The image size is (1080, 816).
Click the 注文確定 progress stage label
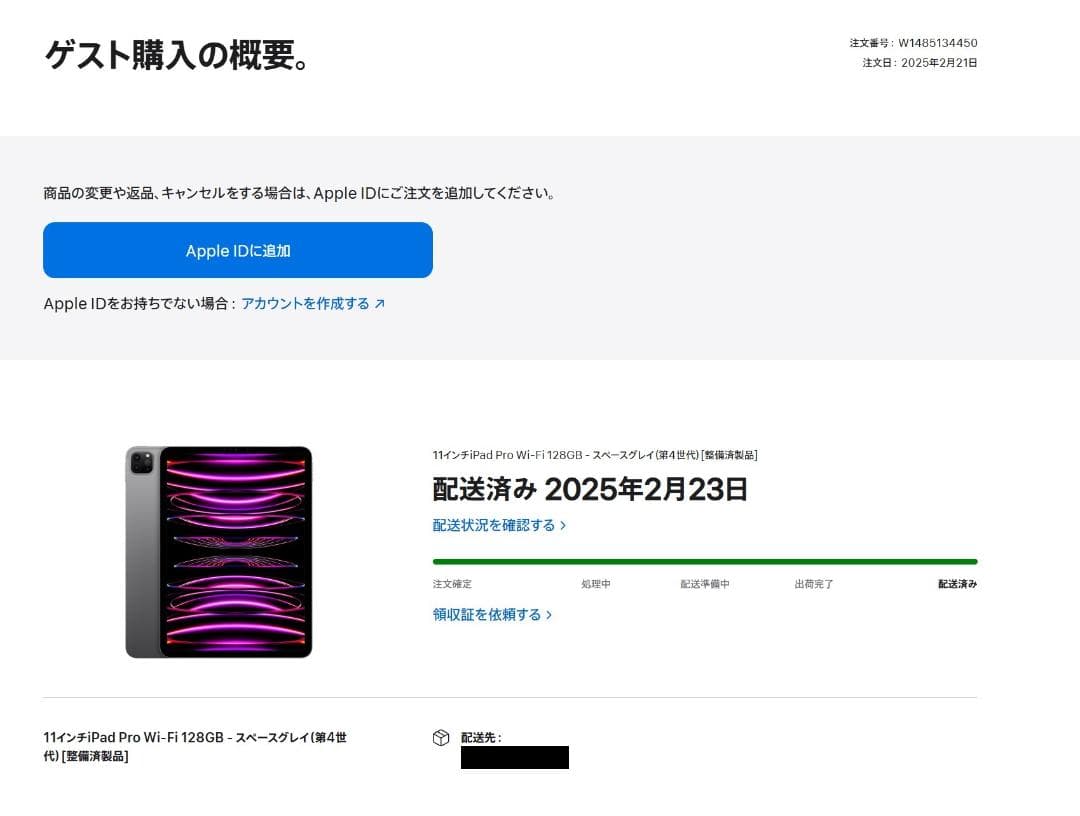point(451,584)
